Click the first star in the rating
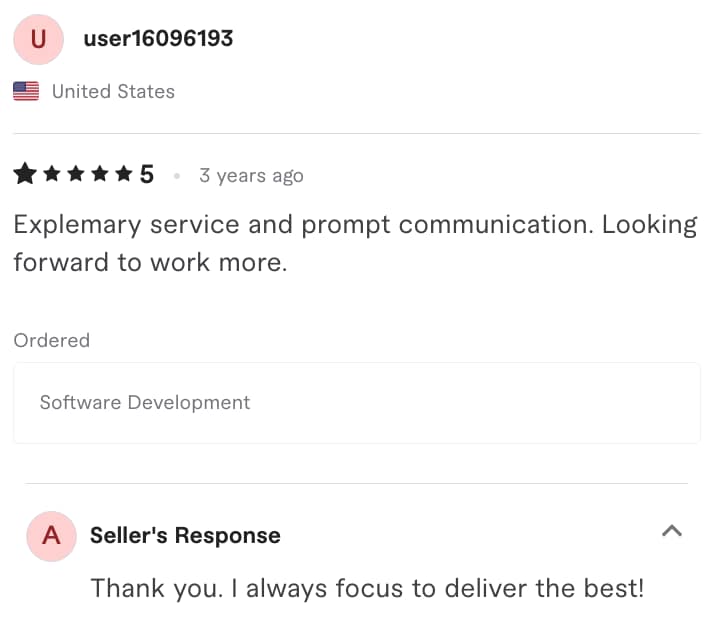The image size is (714, 622). pyautogui.click(x=24, y=175)
